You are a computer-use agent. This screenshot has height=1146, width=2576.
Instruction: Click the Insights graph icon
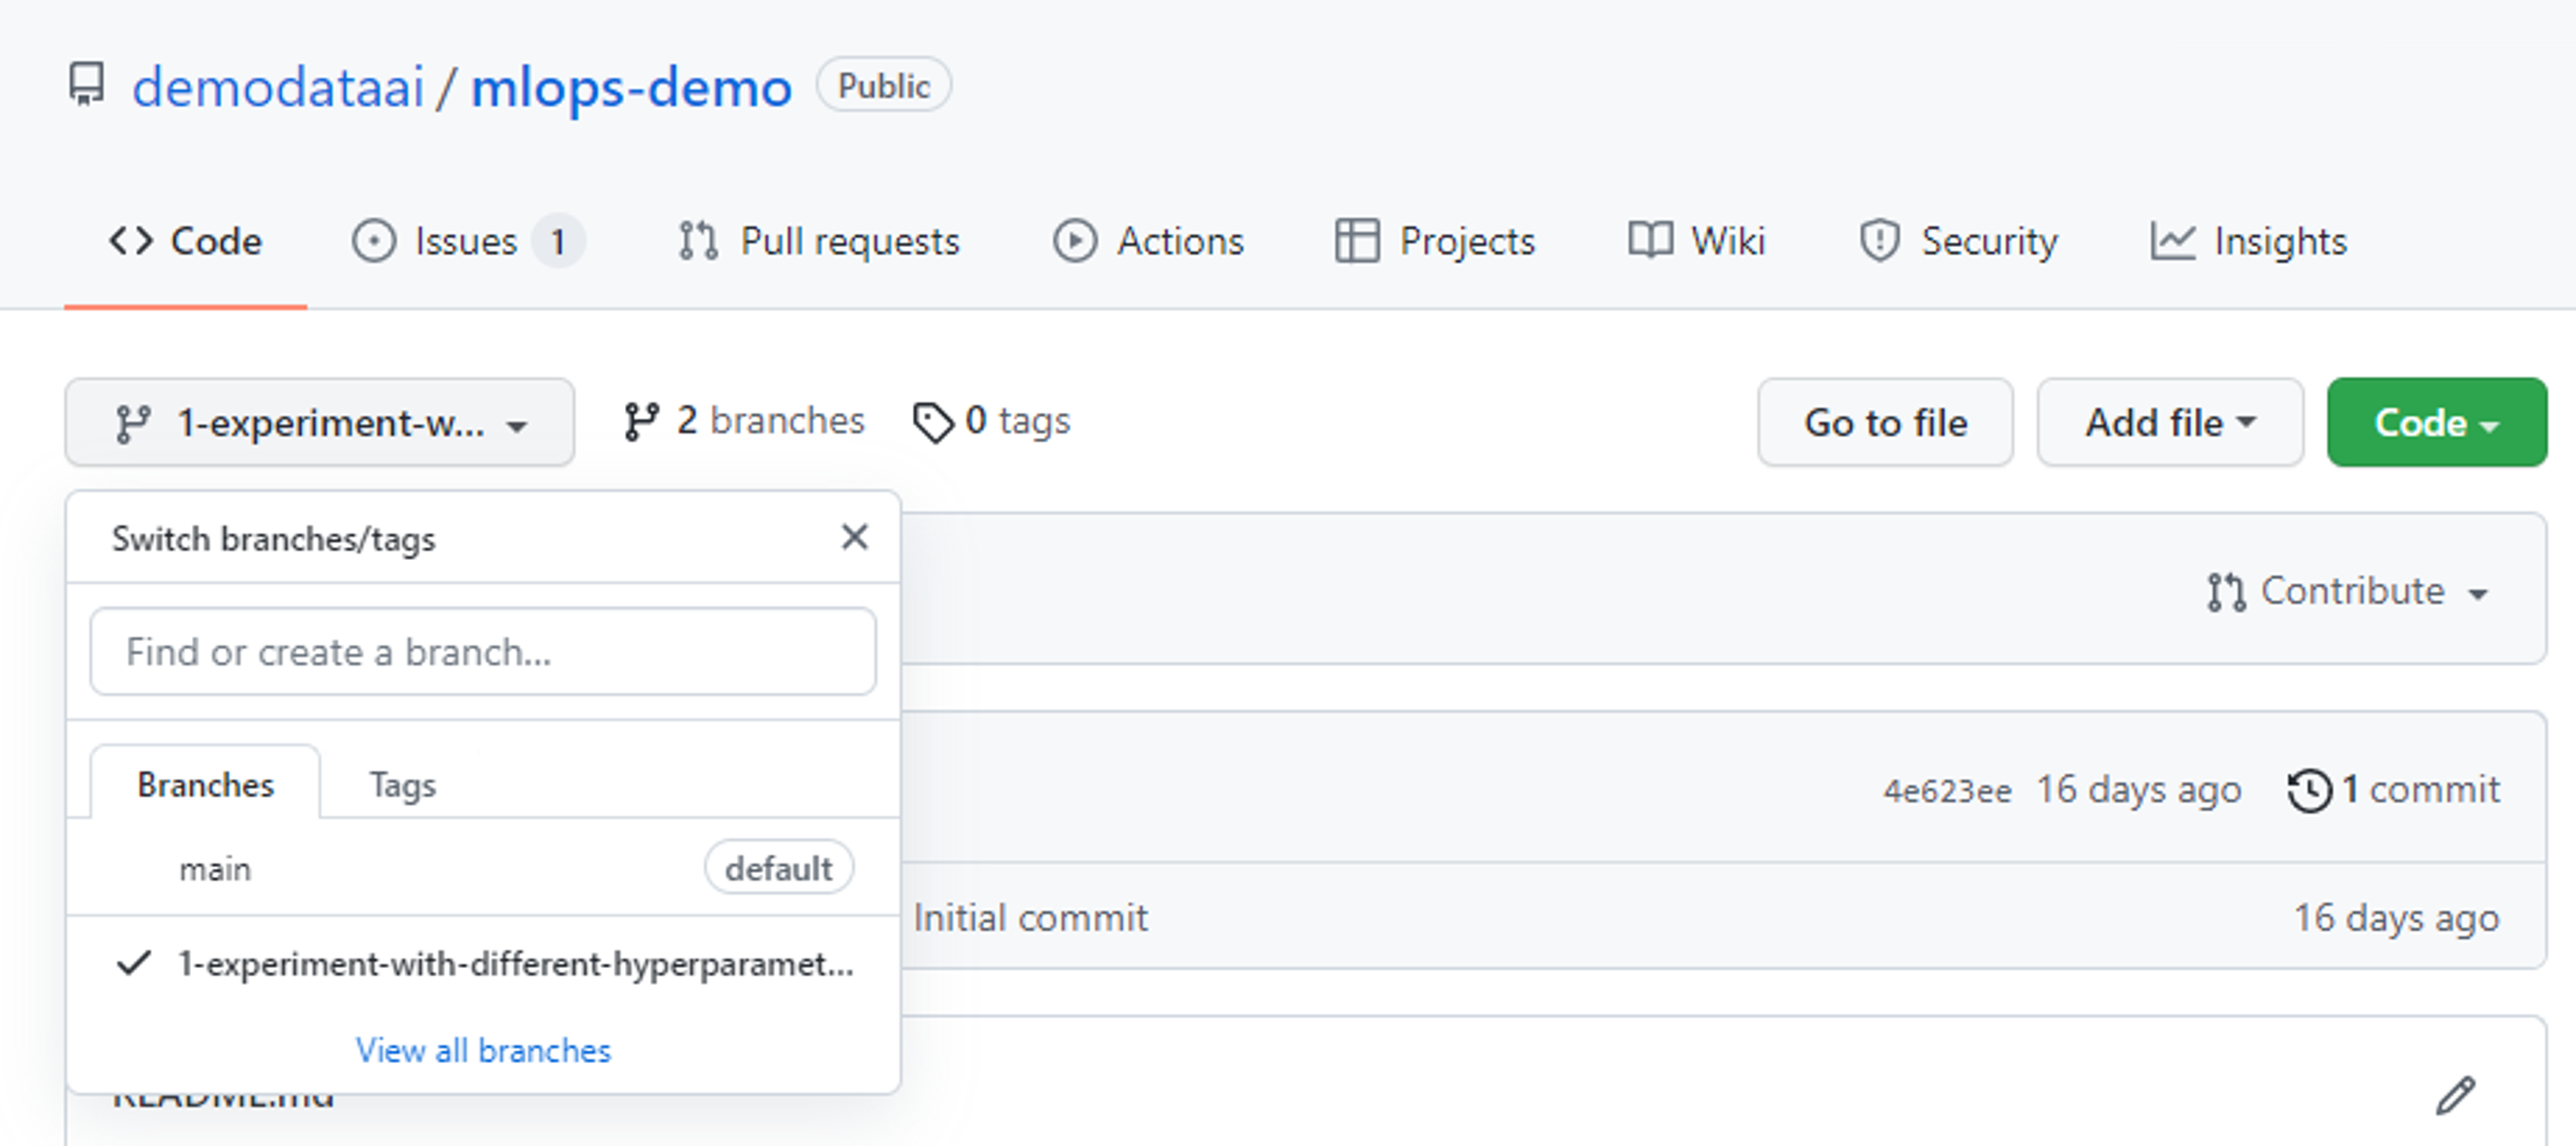coord(2169,241)
